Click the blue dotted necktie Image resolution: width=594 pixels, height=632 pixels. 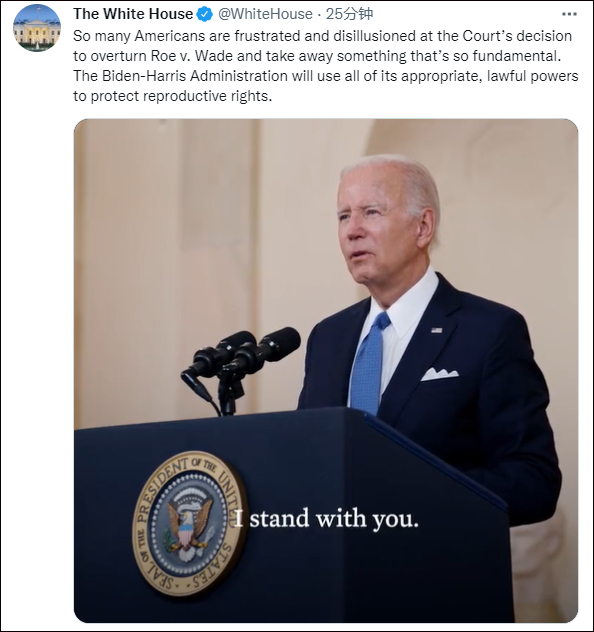point(369,363)
